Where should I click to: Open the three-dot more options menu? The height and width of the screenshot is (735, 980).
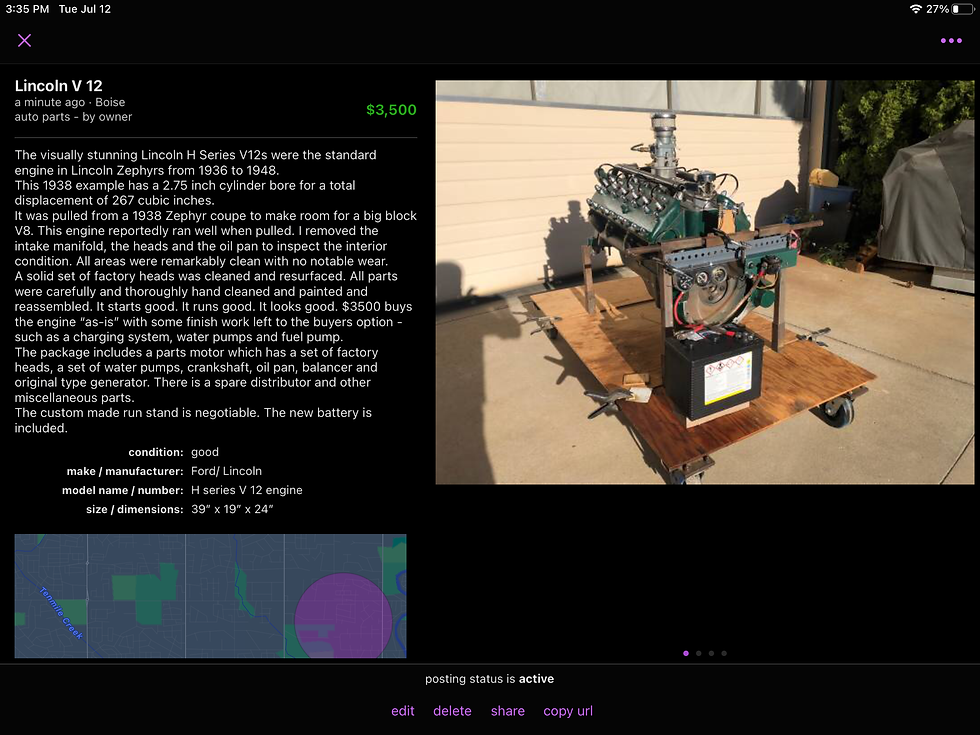coord(951,41)
